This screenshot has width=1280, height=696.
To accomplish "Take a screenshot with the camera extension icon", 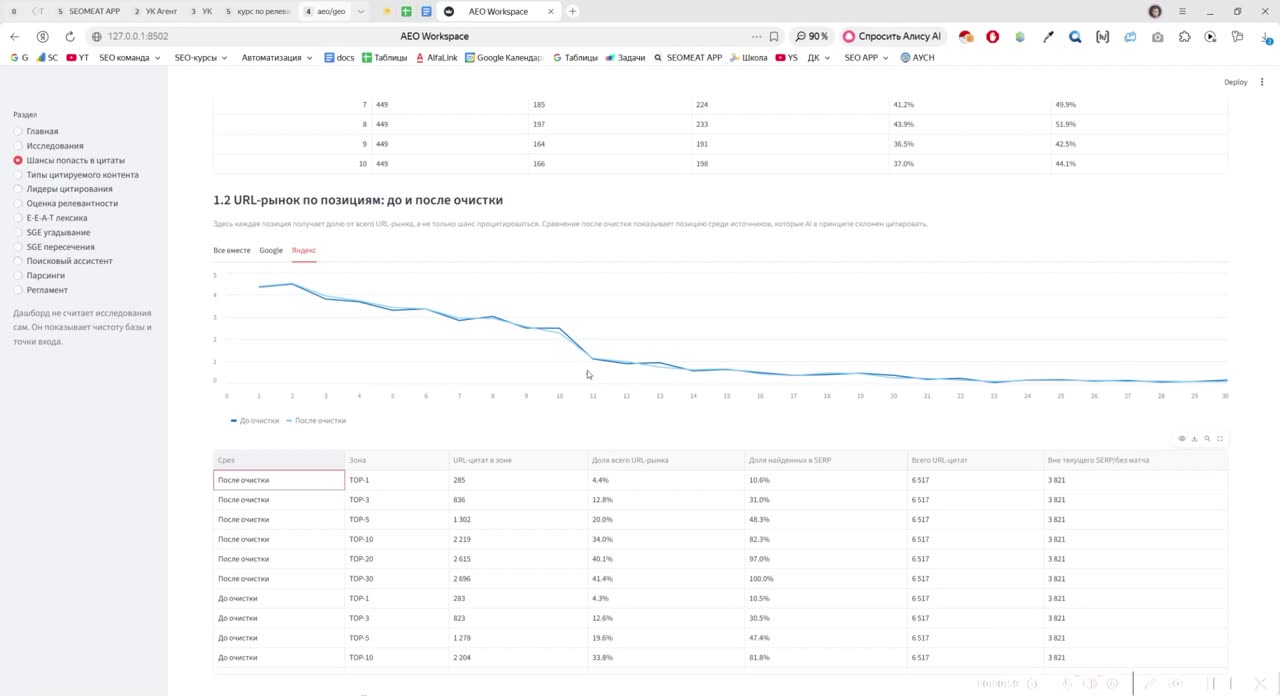I will coord(1157,36).
